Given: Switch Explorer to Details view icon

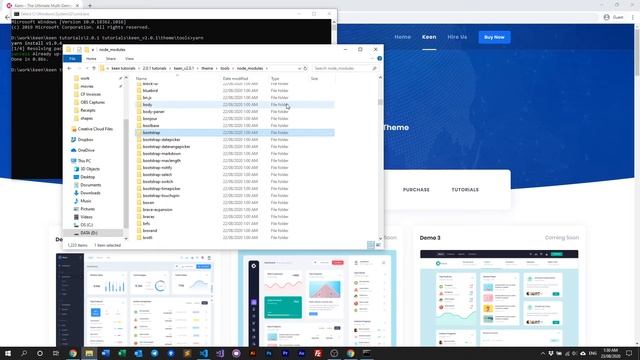Looking at the screenshot, I should (370, 245).
